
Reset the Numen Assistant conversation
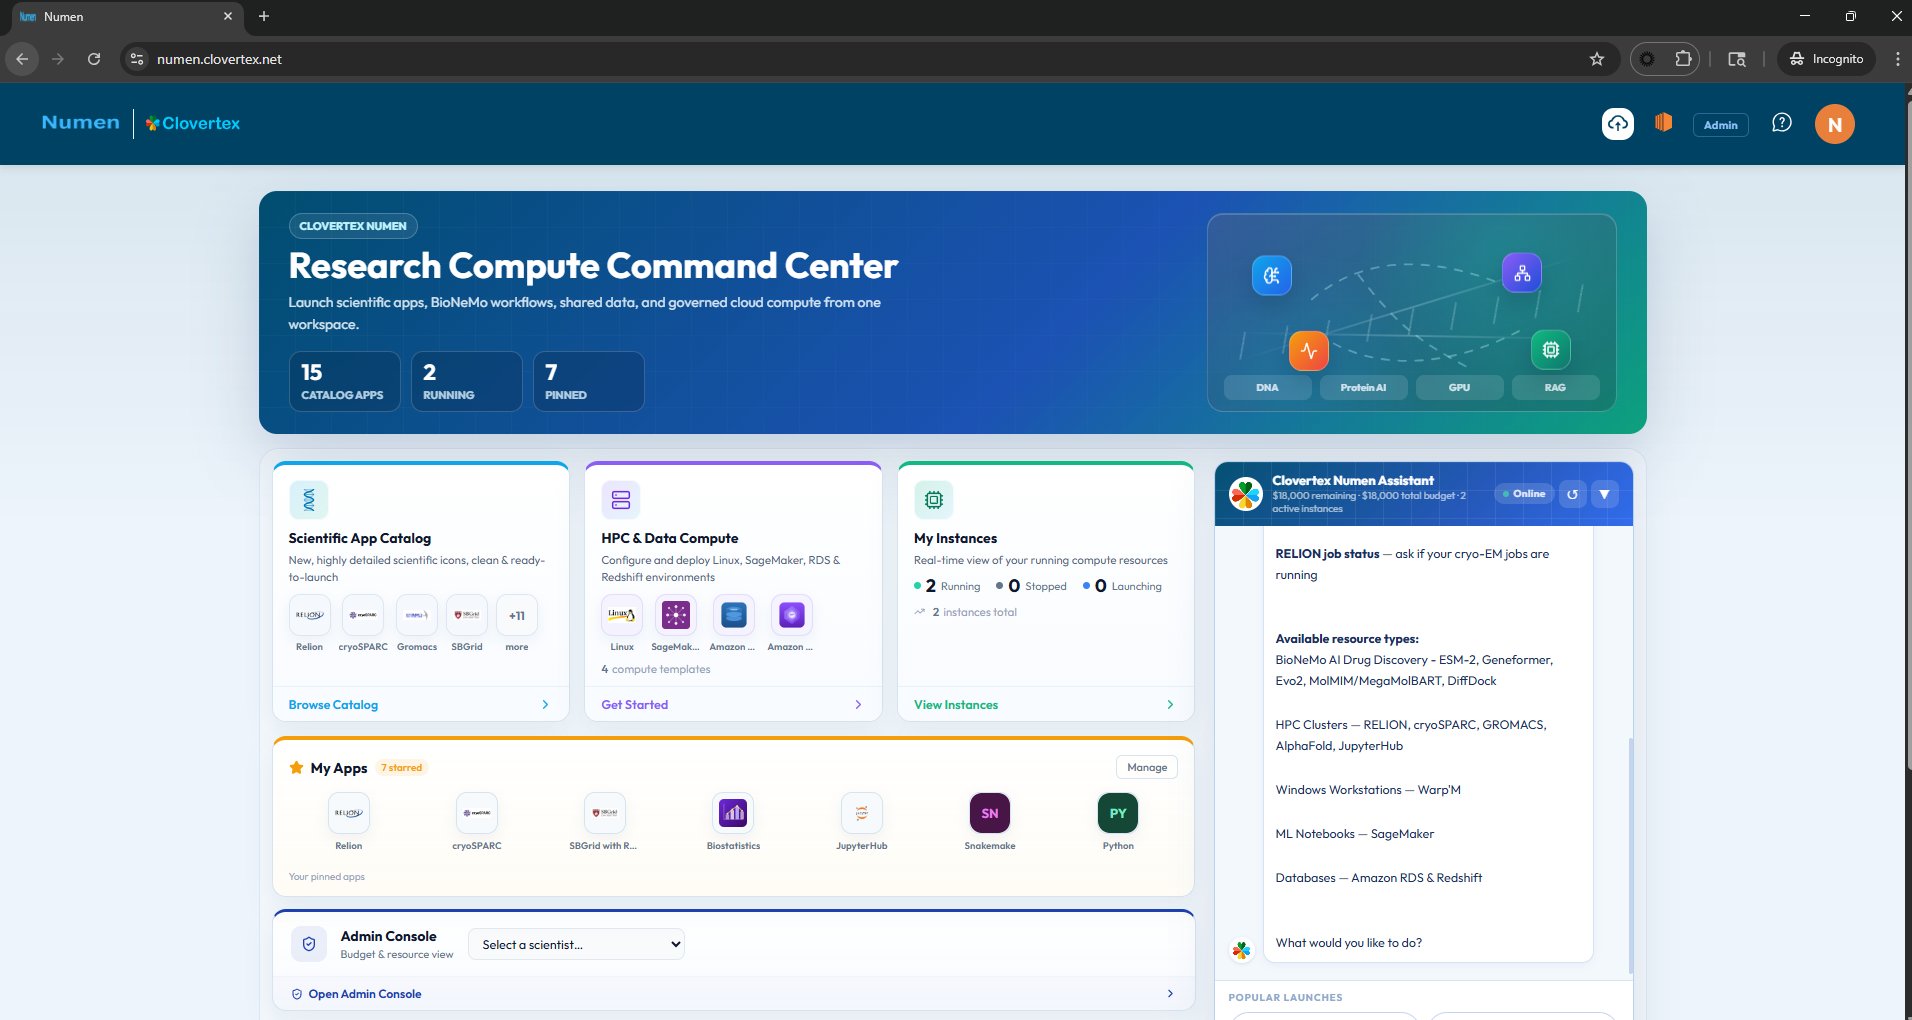[x=1572, y=494]
